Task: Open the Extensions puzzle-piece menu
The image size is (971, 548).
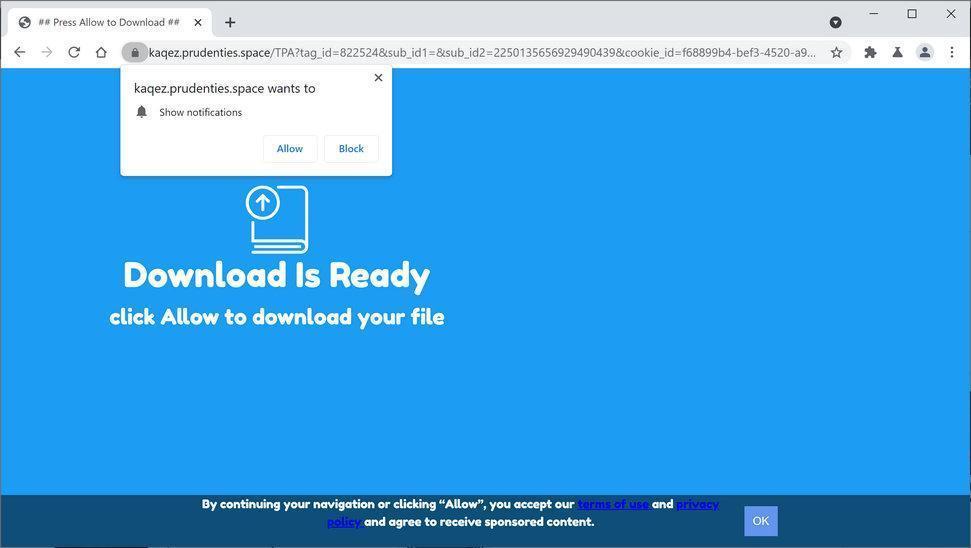Action: [870, 53]
